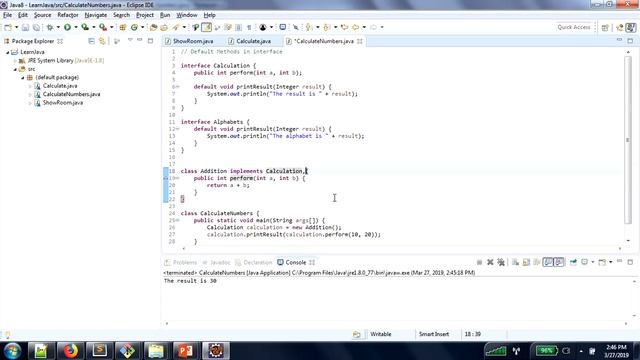The width and height of the screenshot is (640, 360).
Task: Click the External Tools run icon
Action: coord(103,27)
